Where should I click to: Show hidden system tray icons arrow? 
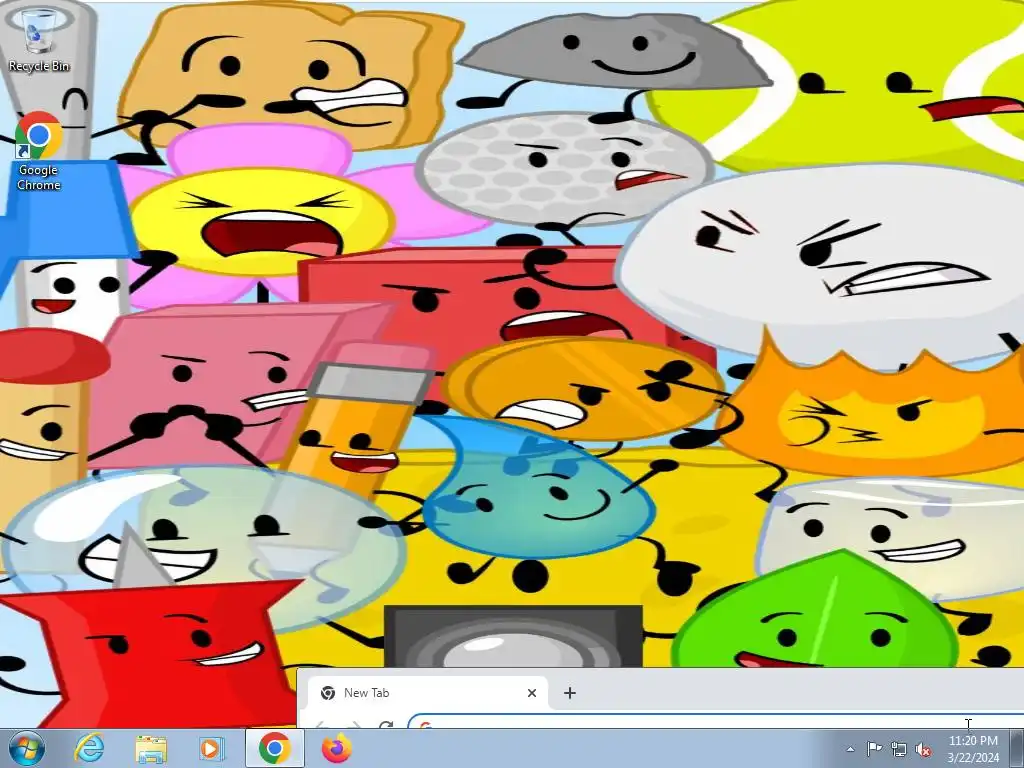[850, 749]
